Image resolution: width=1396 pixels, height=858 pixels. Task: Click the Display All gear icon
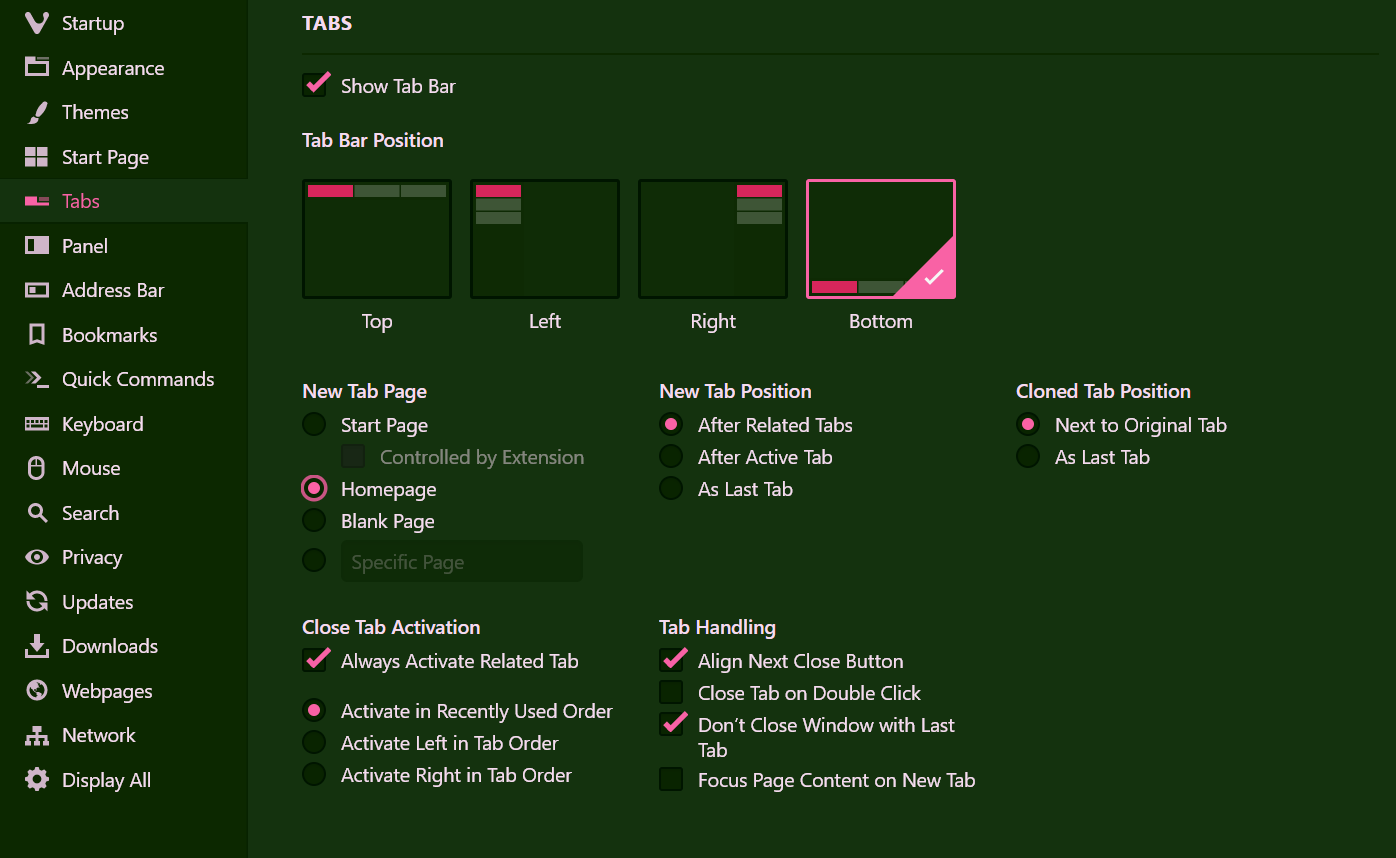(x=37, y=780)
